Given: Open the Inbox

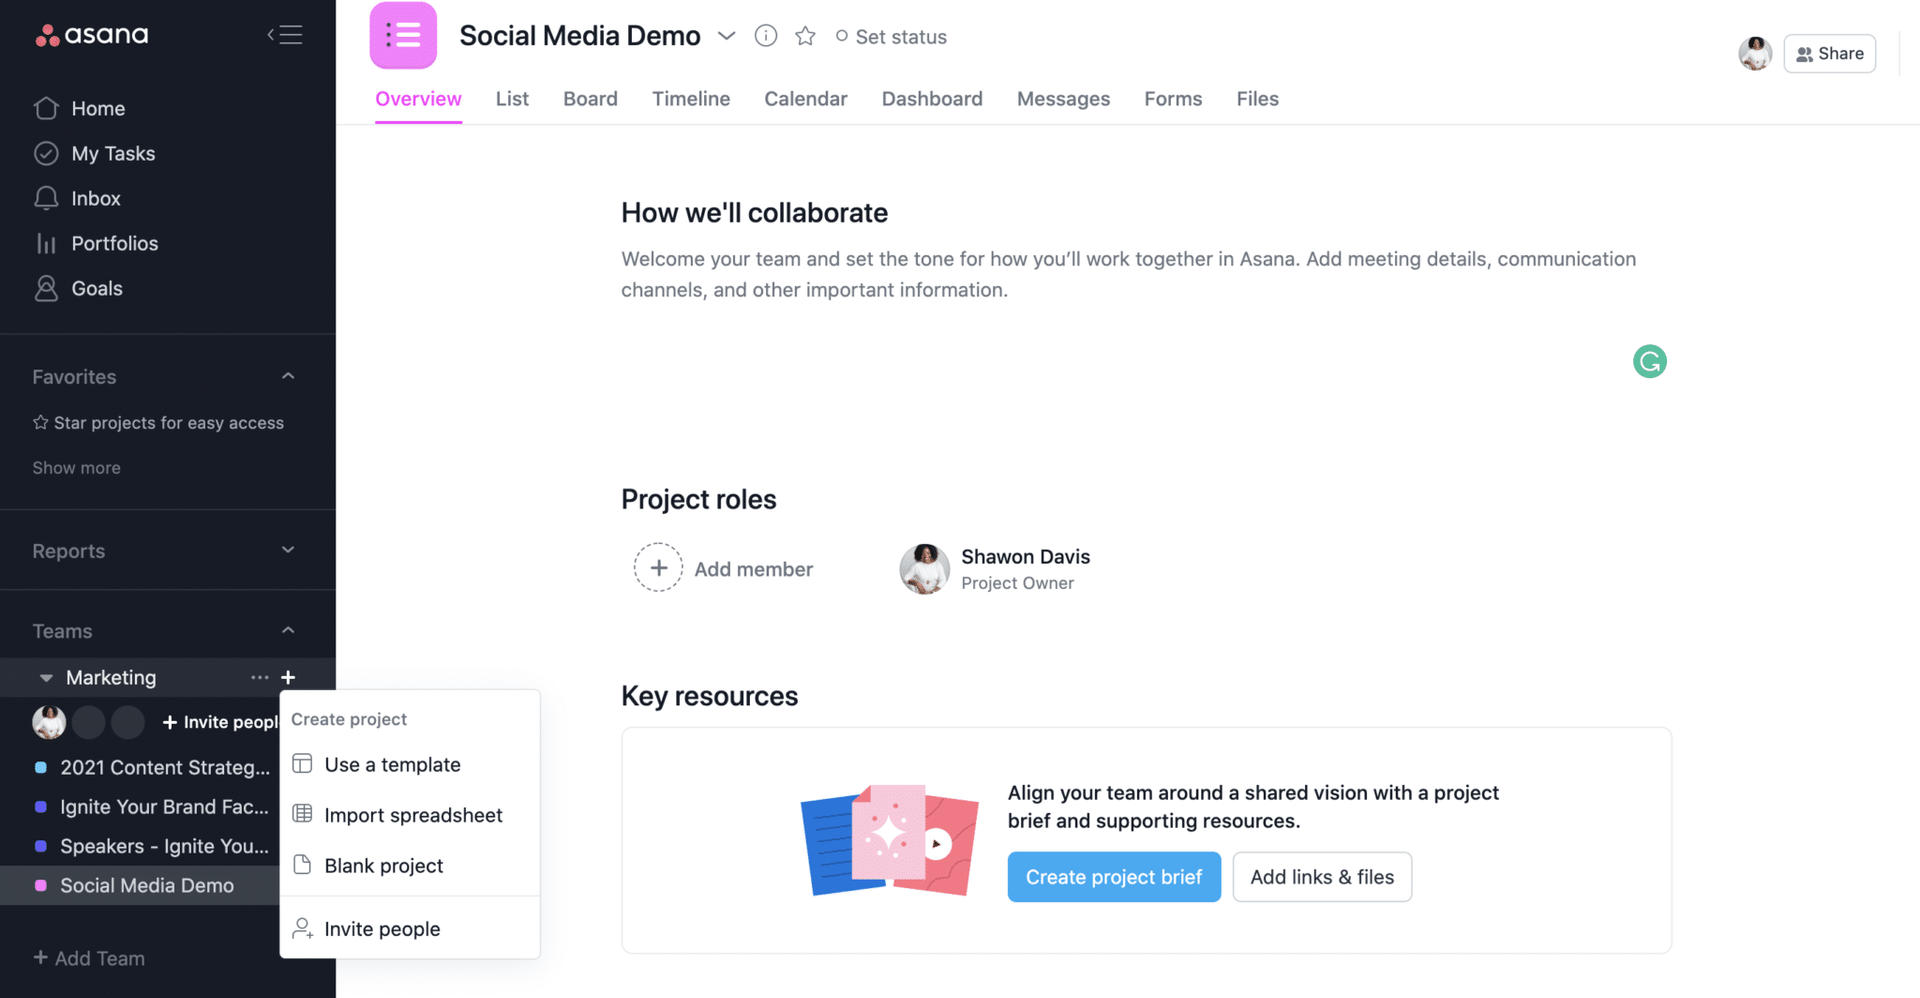Looking at the screenshot, I should point(77,198).
